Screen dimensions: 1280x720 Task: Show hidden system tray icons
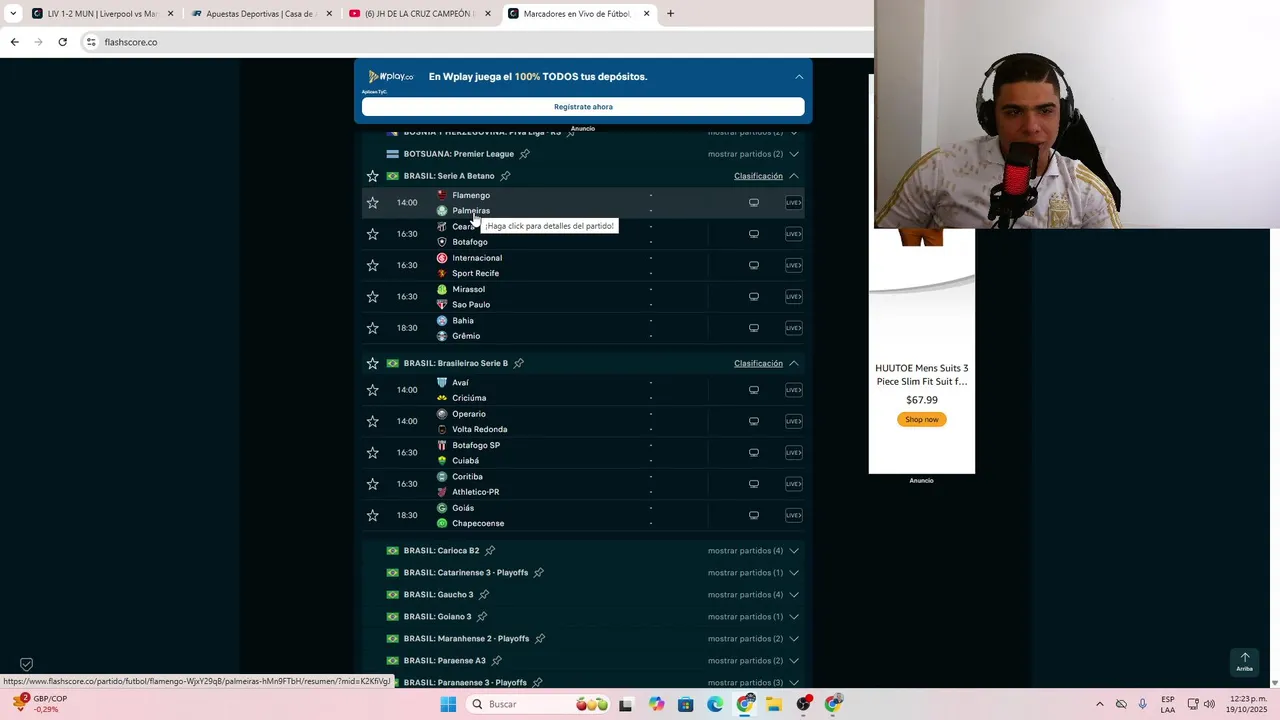pyautogui.click(x=1099, y=704)
